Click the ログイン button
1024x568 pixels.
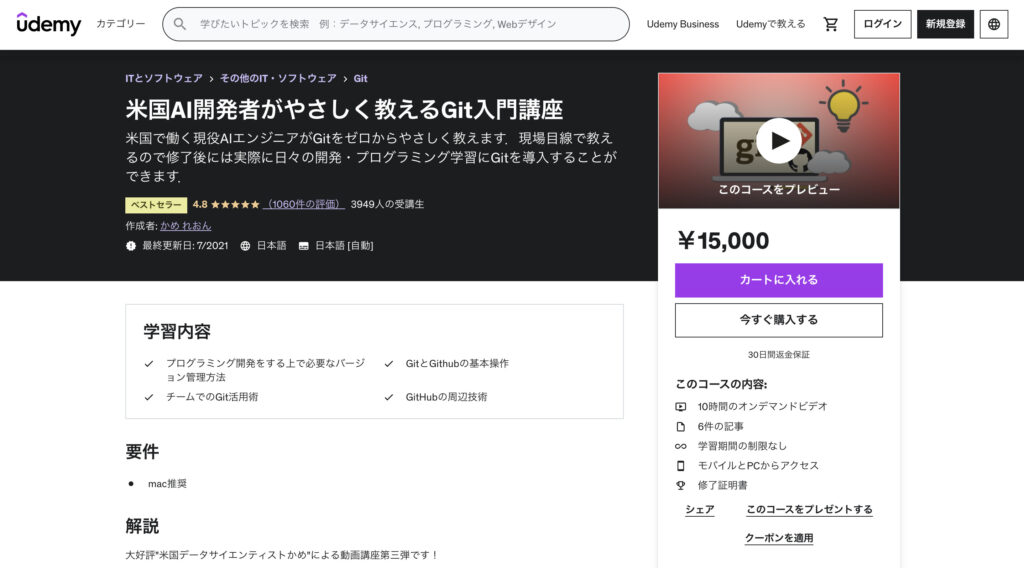[882, 24]
